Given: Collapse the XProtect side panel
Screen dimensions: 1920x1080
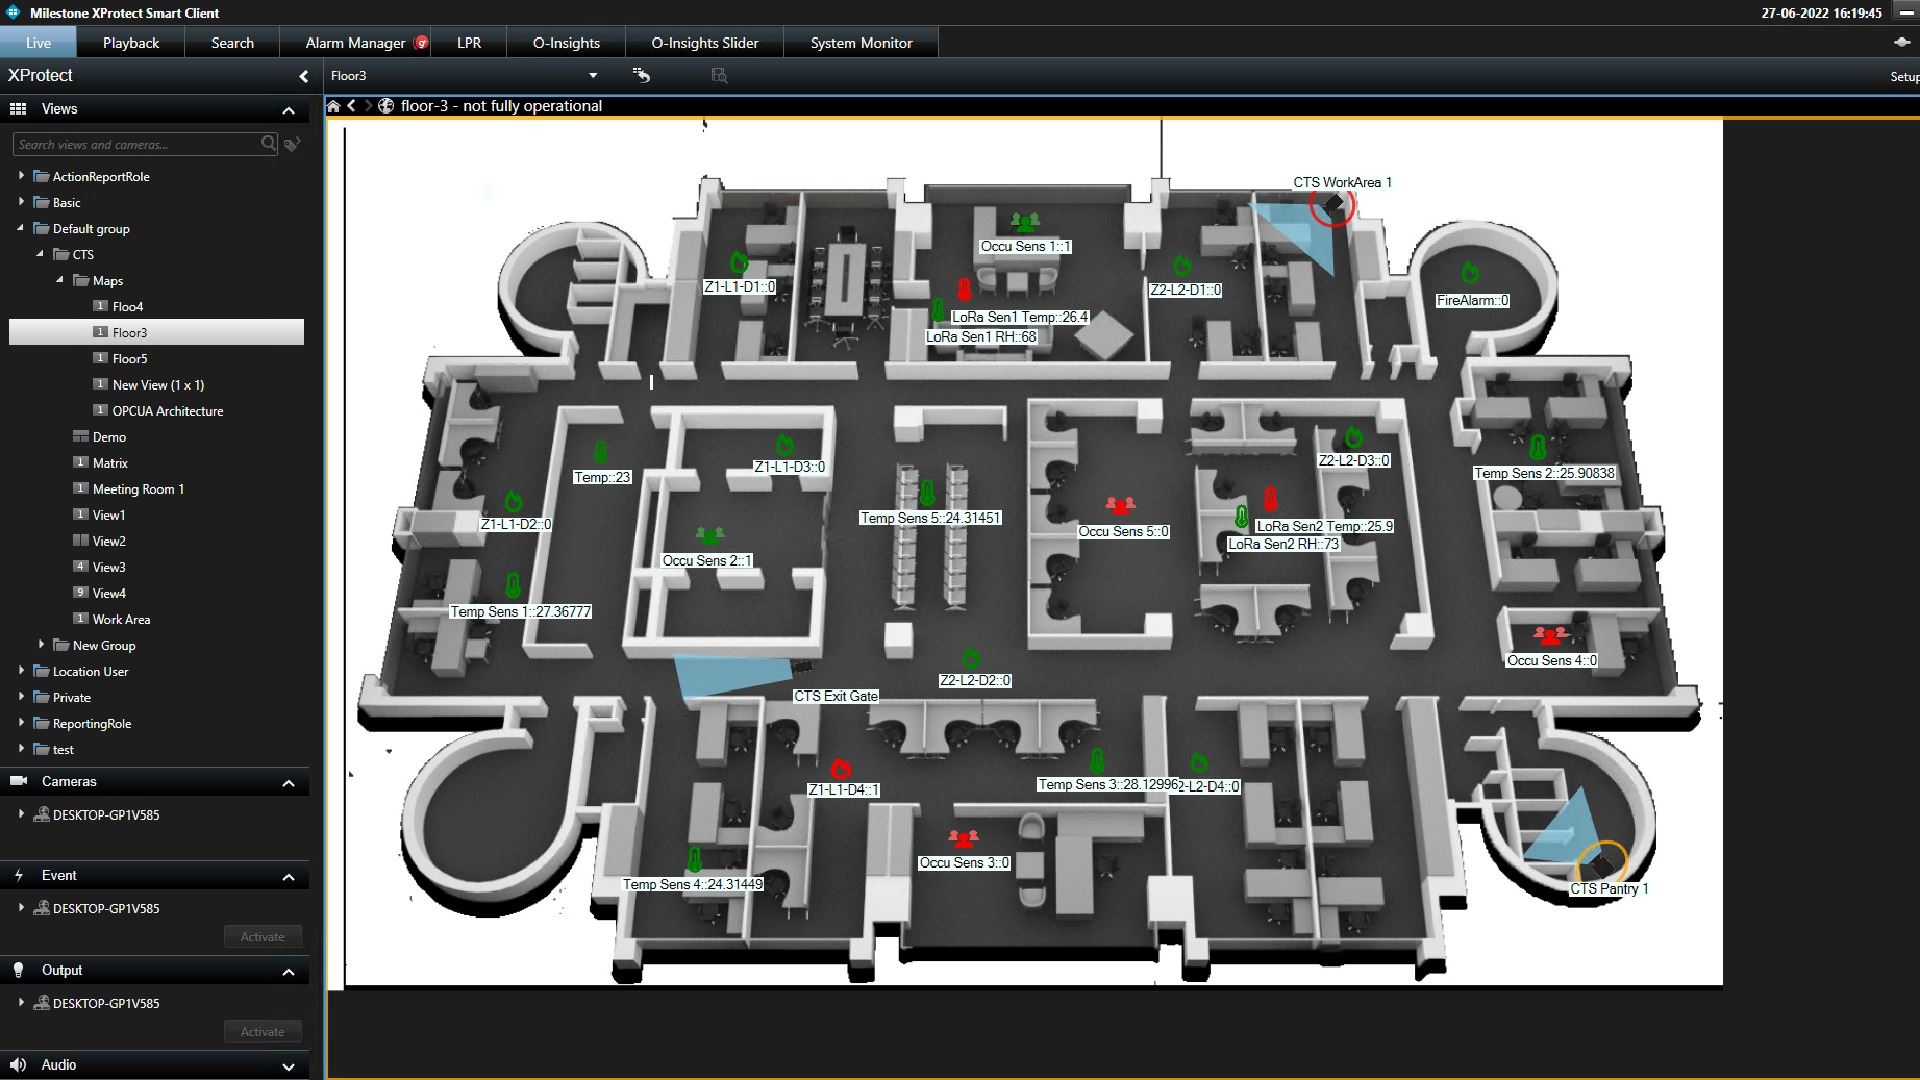Looking at the screenshot, I should [304, 76].
